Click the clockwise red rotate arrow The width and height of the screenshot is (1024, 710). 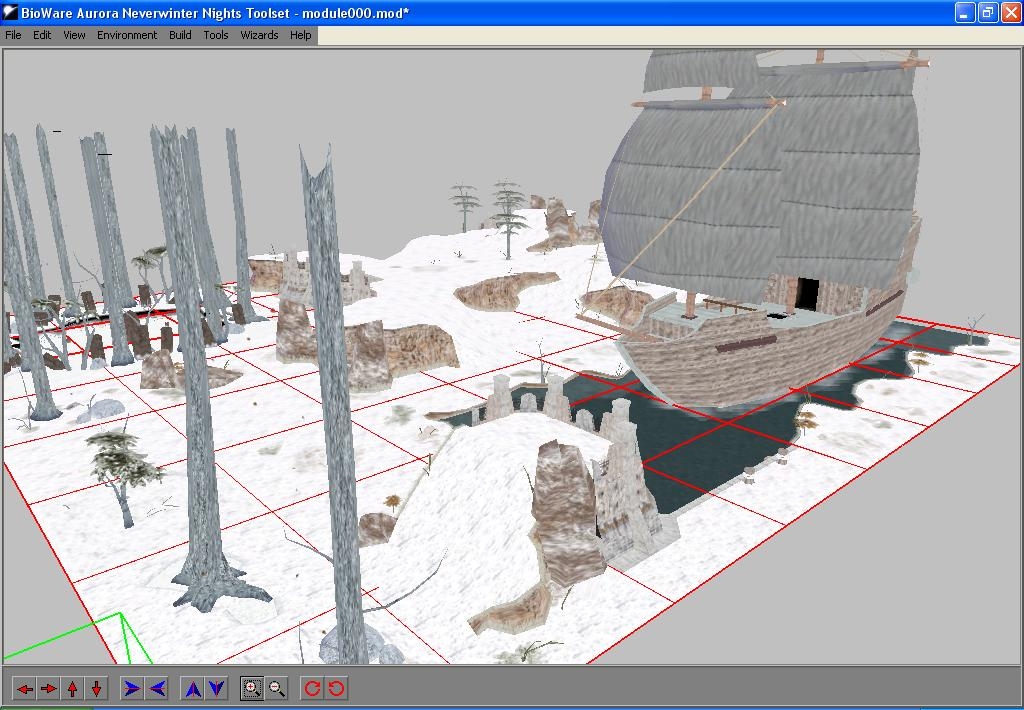[312, 688]
